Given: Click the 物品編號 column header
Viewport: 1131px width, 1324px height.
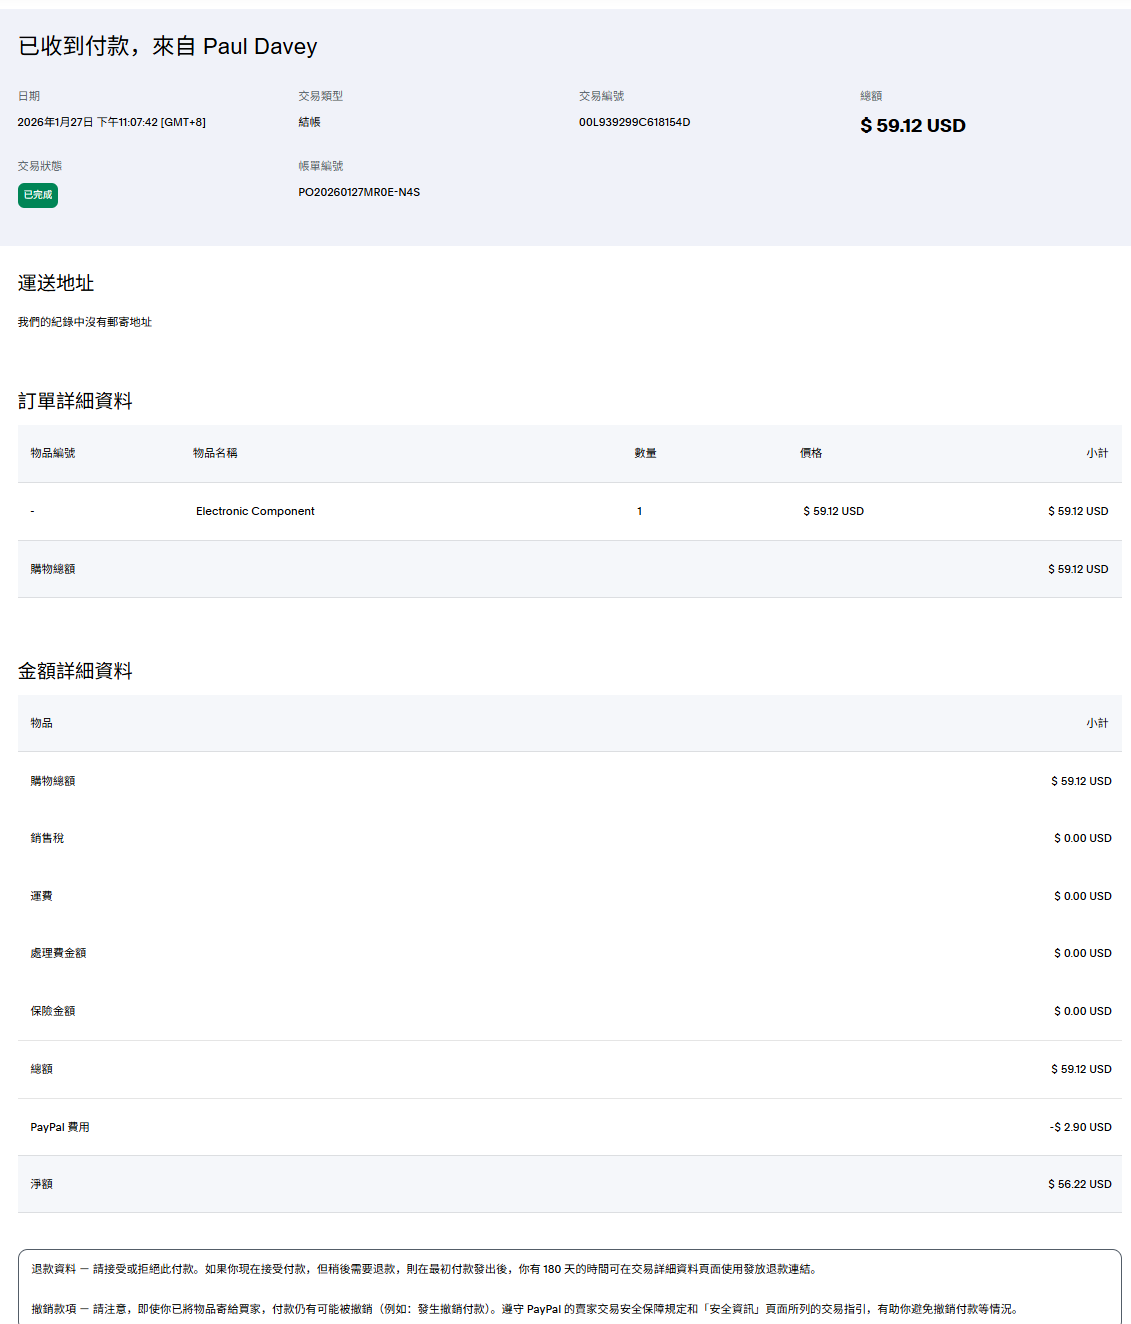Looking at the screenshot, I should click(53, 453).
